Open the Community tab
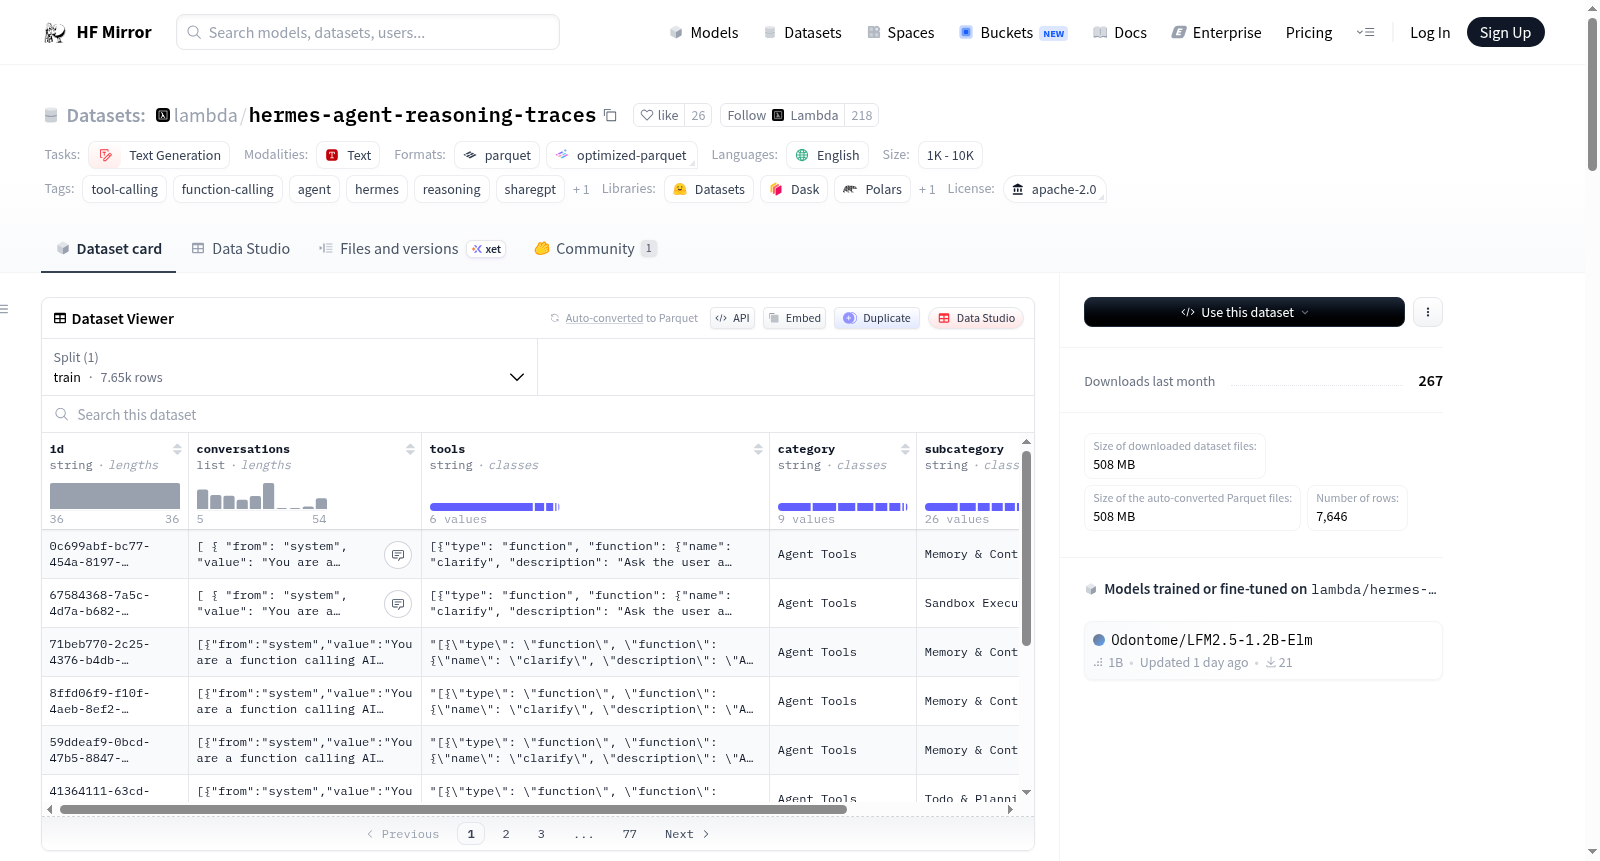Image resolution: width=1600 pixels, height=861 pixels. coord(596,249)
